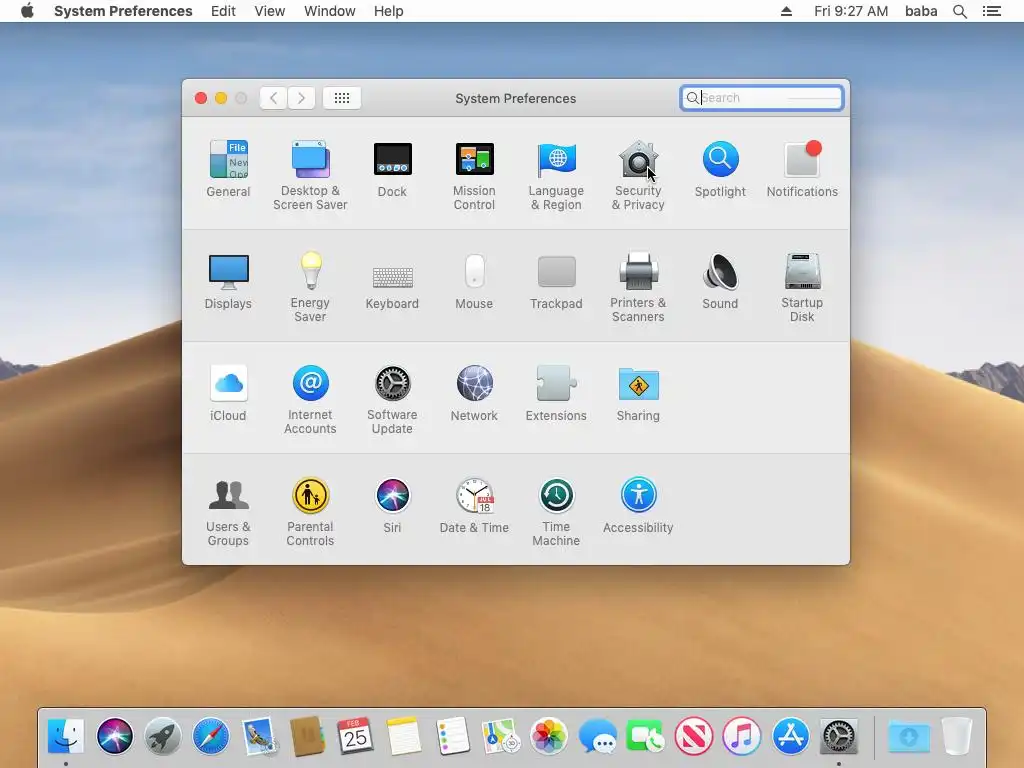Open Reminders from the Dock

[x=452, y=736]
